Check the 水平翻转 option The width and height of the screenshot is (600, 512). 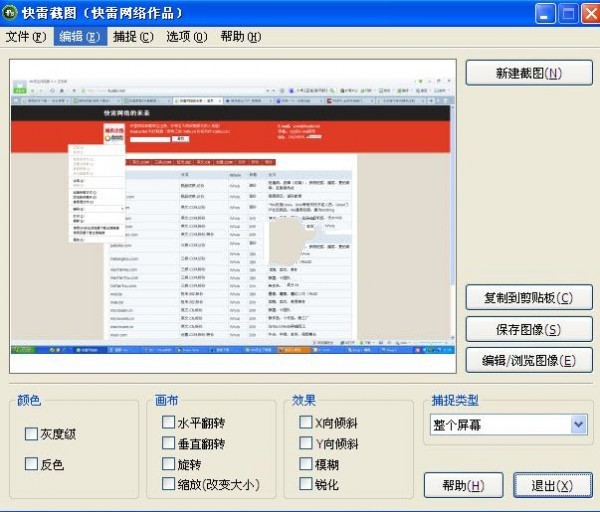pos(168,422)
